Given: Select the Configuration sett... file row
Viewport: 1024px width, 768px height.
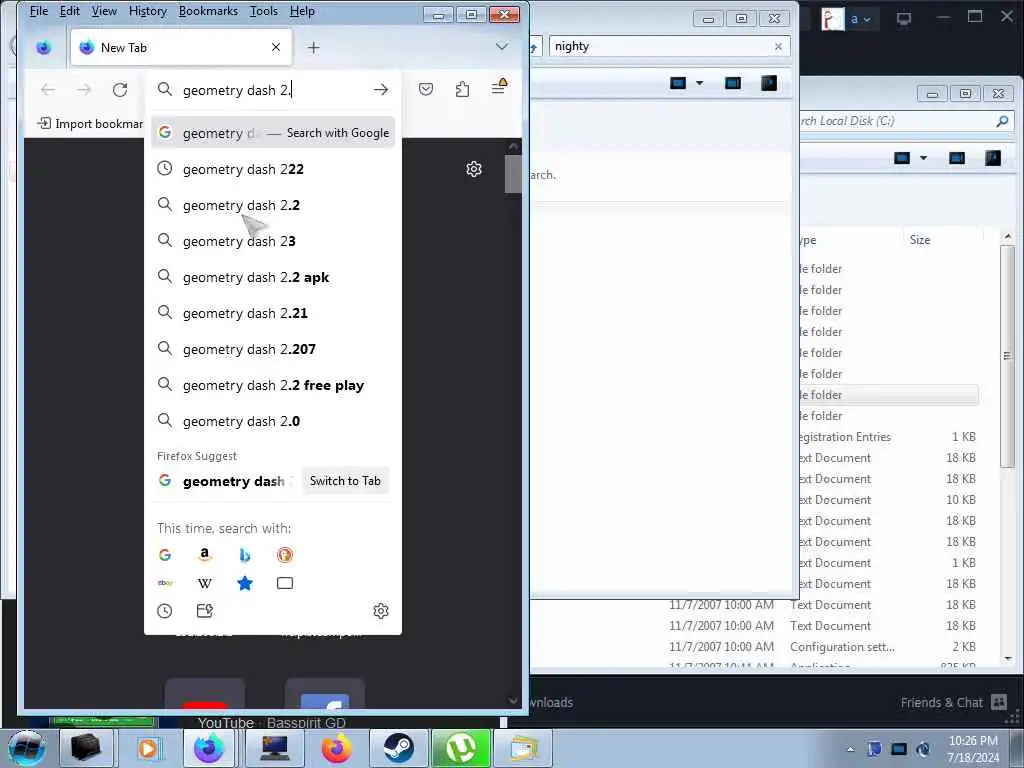Looking at the screenshot, I should click(x=823, y=647).
